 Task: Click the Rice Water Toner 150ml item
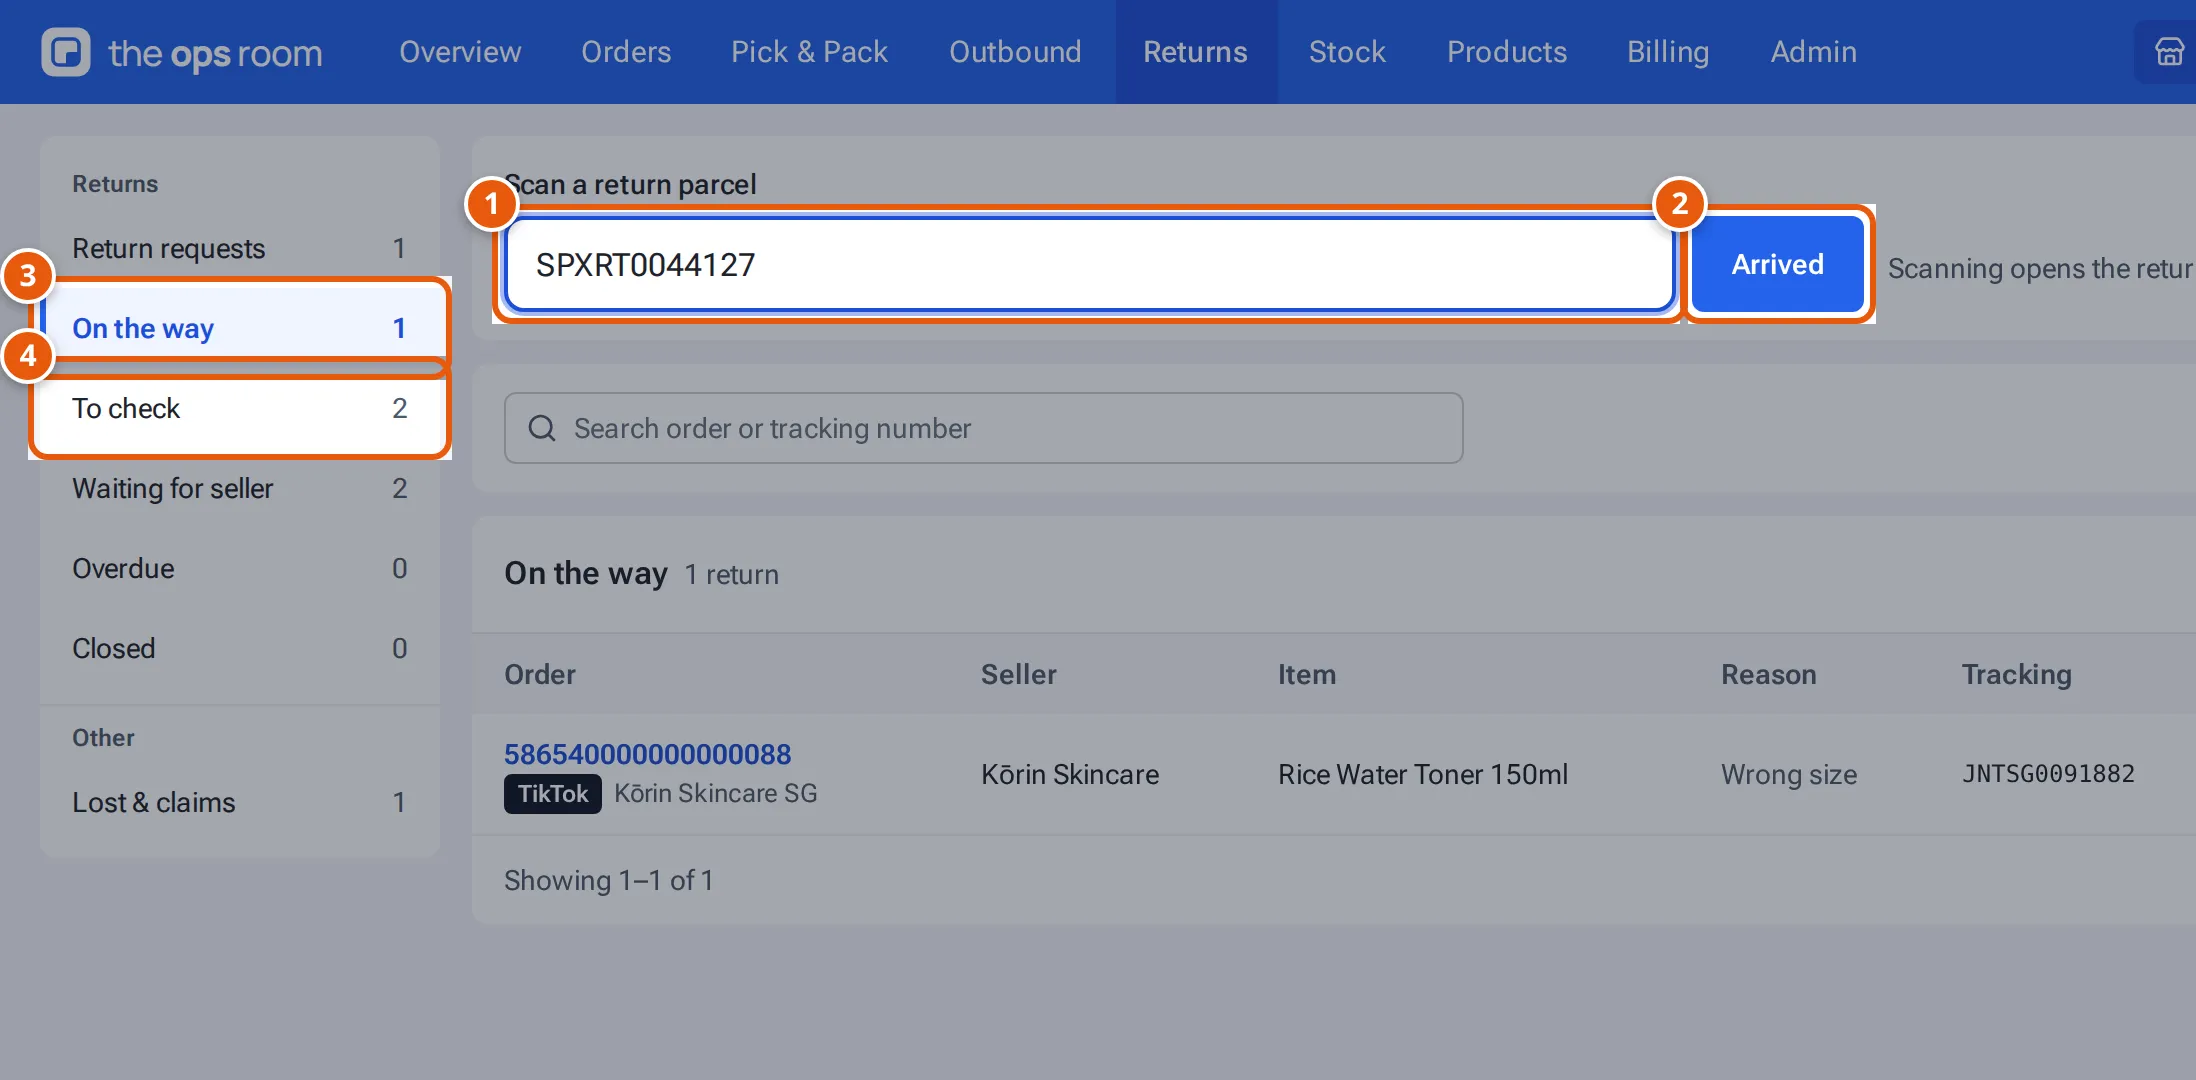point(1422,774)
